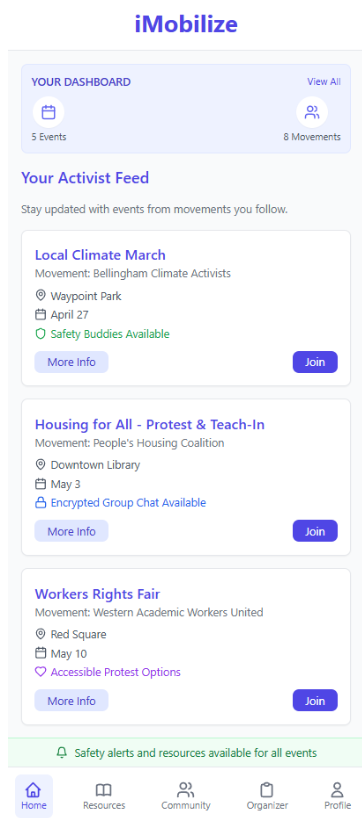Go to the Home tab
This screenshot has width=362, height=820.
[33, 796]
